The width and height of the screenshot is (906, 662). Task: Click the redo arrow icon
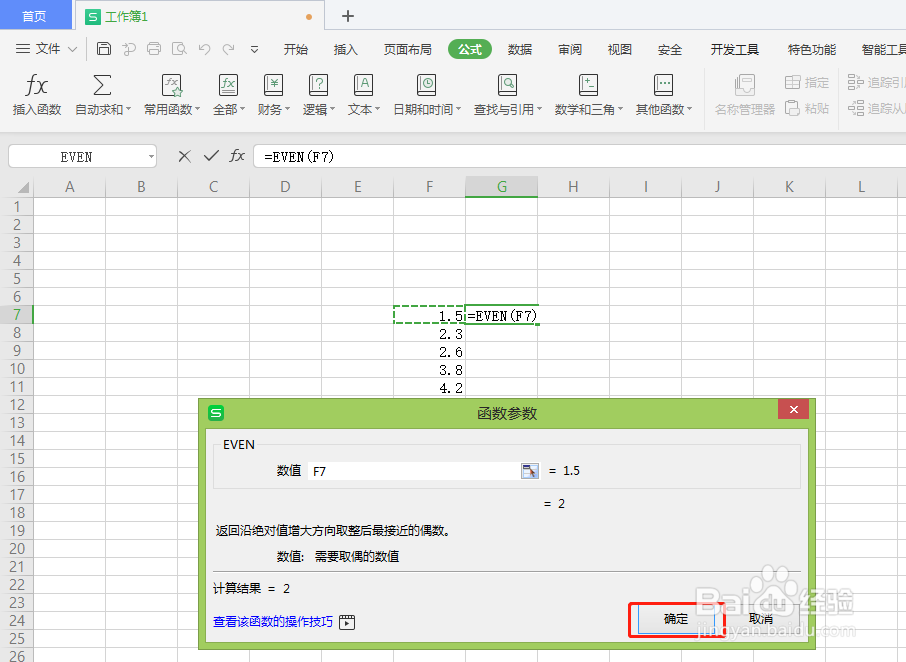[x=229, y=49]
